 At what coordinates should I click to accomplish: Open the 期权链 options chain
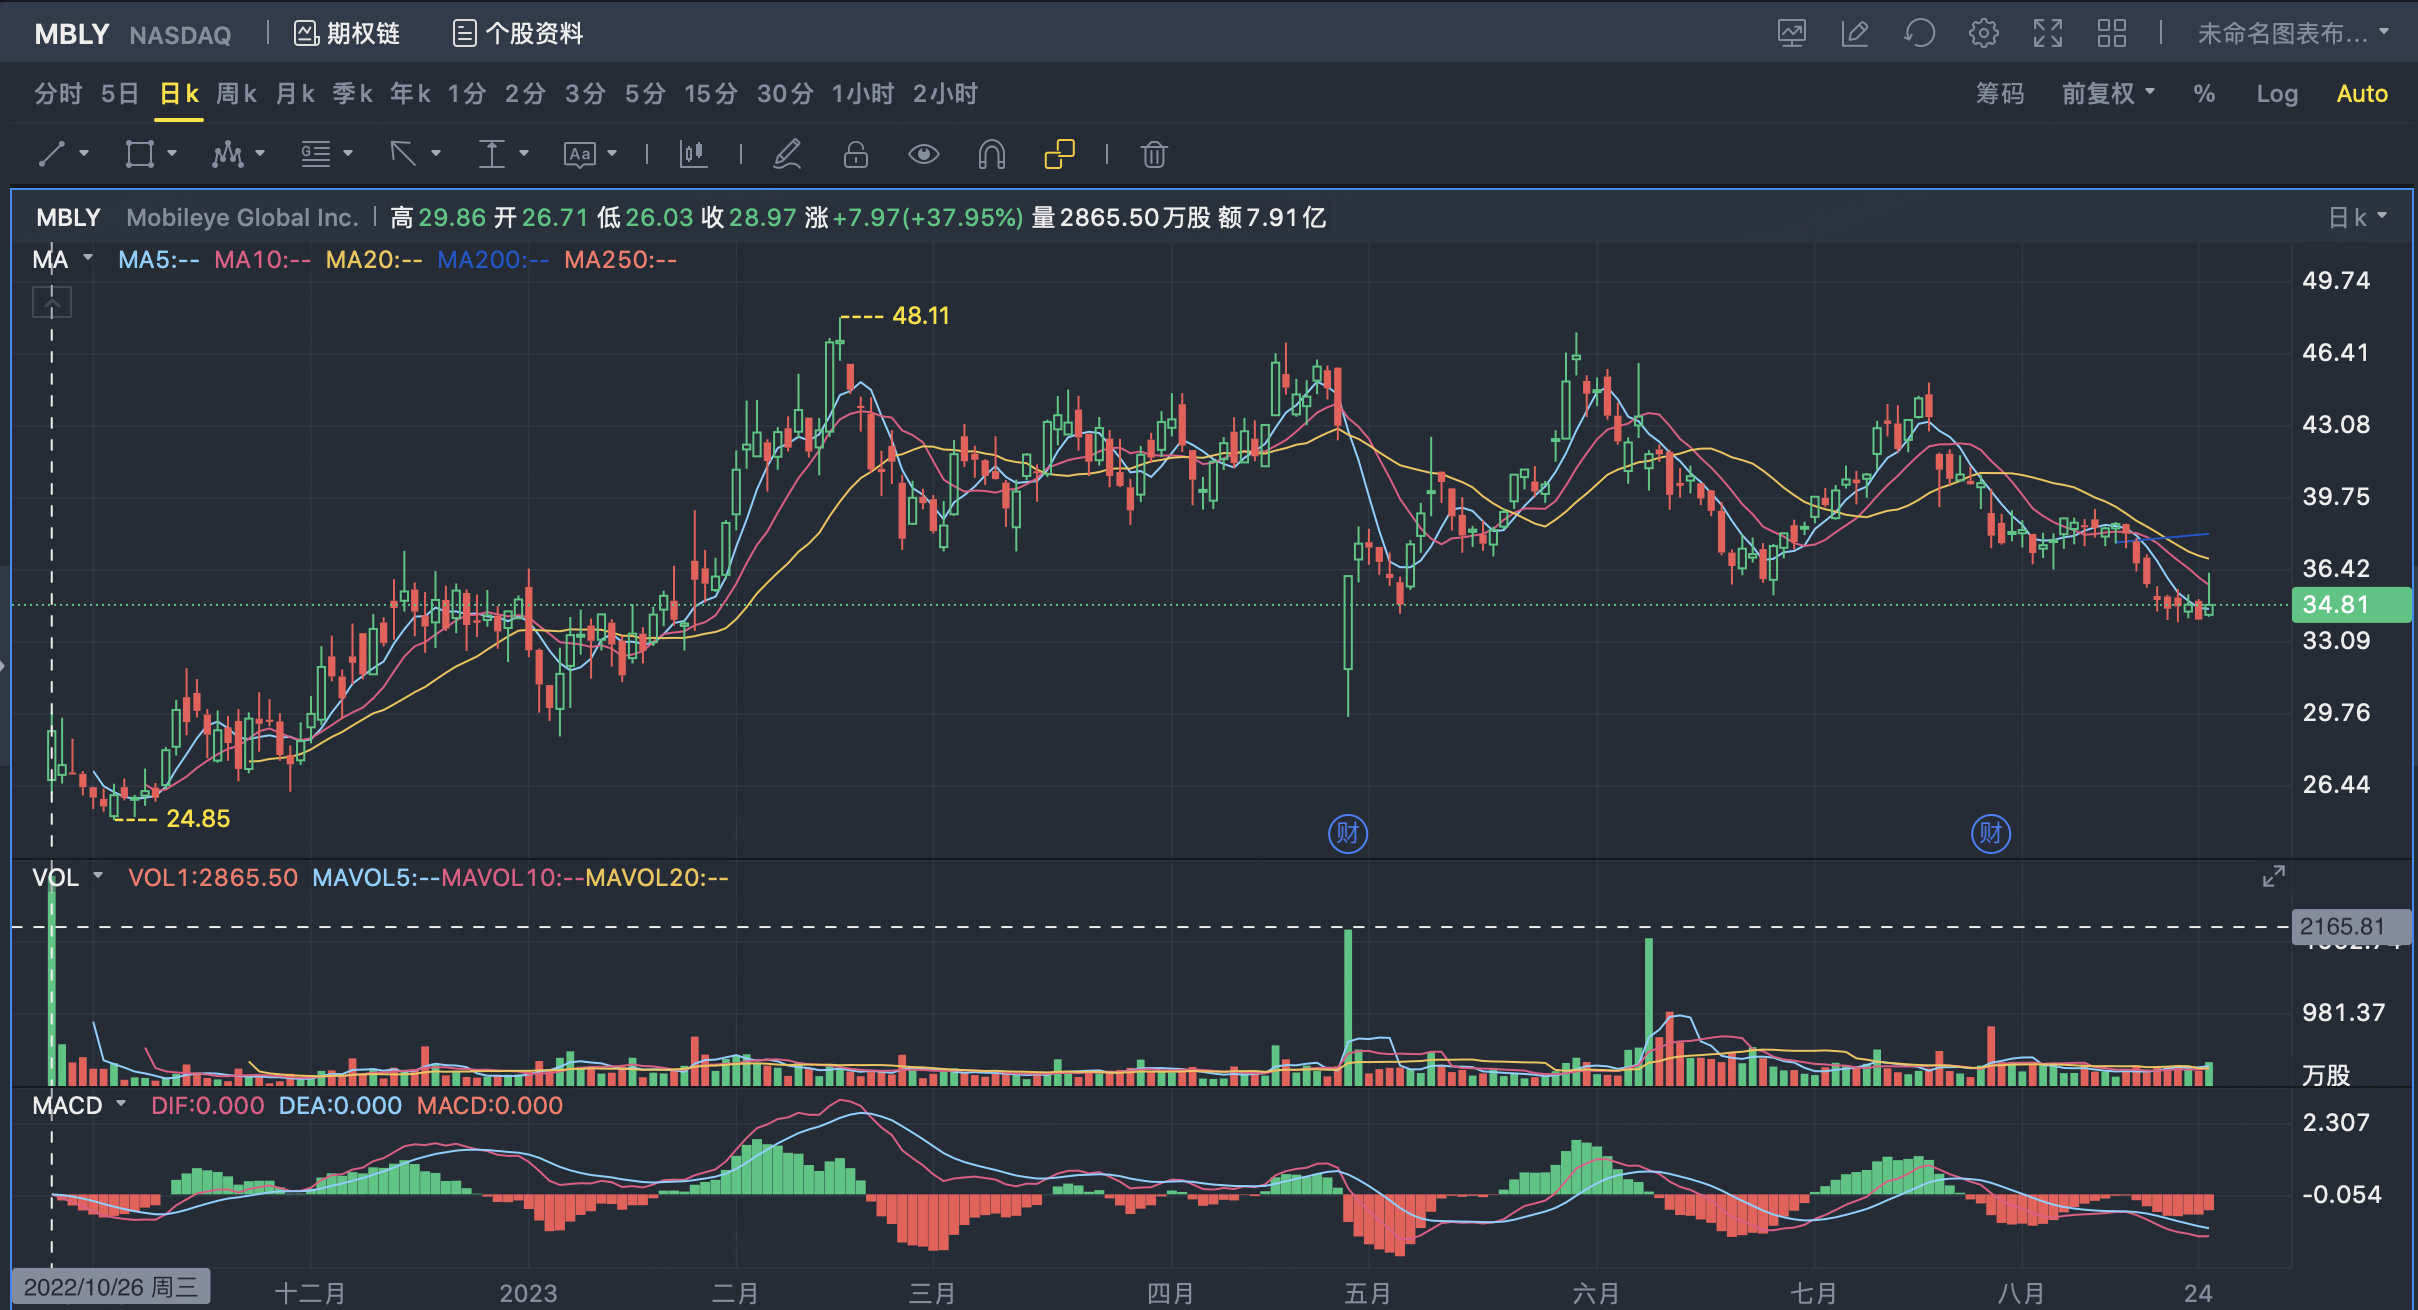coord(347,34)
